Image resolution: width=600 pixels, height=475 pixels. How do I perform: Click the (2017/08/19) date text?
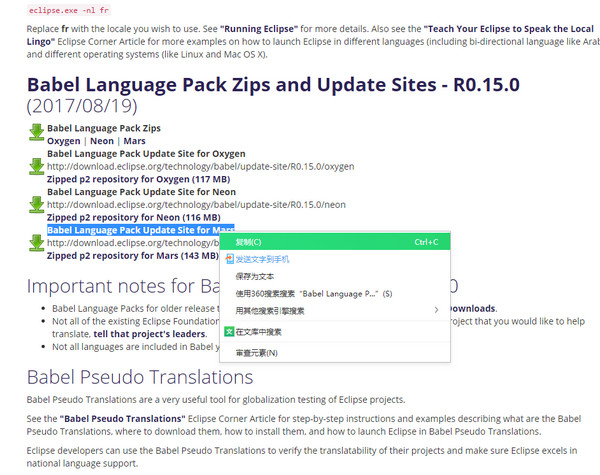click(x=82, y=106)
